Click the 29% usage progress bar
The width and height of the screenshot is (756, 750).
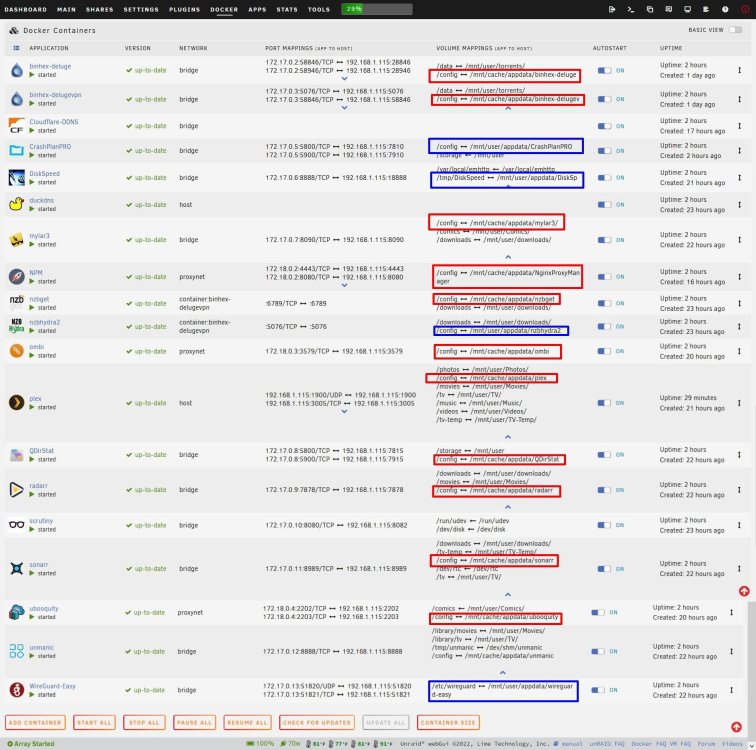[377, 9]
